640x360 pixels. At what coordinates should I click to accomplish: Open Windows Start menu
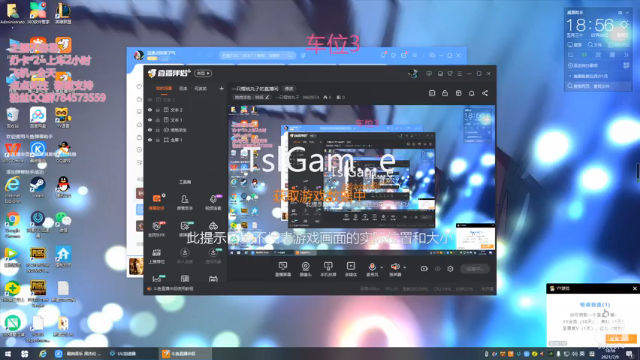(x=8, y=354)
